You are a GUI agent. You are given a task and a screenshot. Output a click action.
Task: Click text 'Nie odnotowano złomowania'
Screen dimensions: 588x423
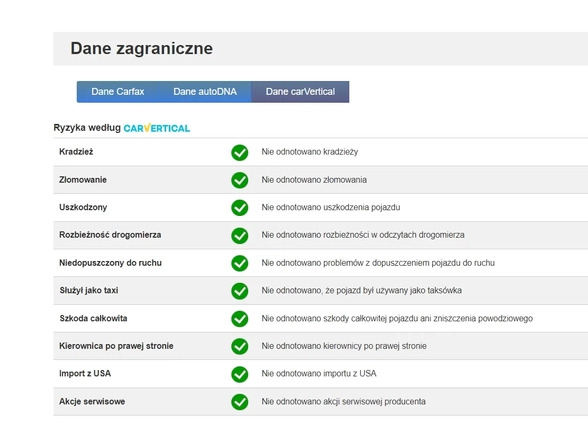pos(314,180)
